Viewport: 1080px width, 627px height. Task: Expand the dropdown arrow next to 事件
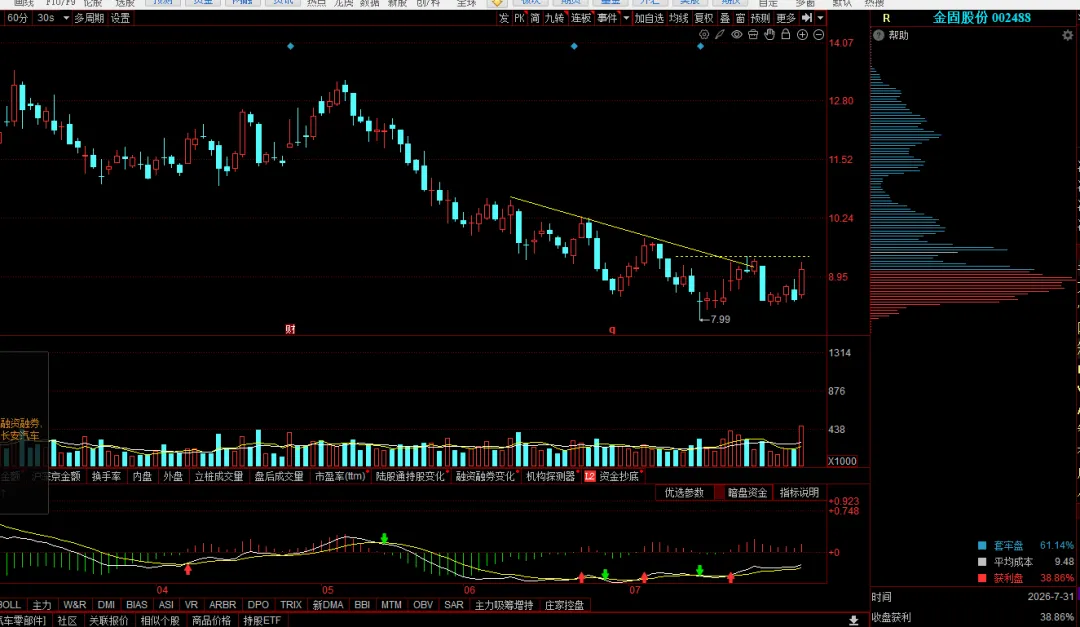[x=626, y=18]
